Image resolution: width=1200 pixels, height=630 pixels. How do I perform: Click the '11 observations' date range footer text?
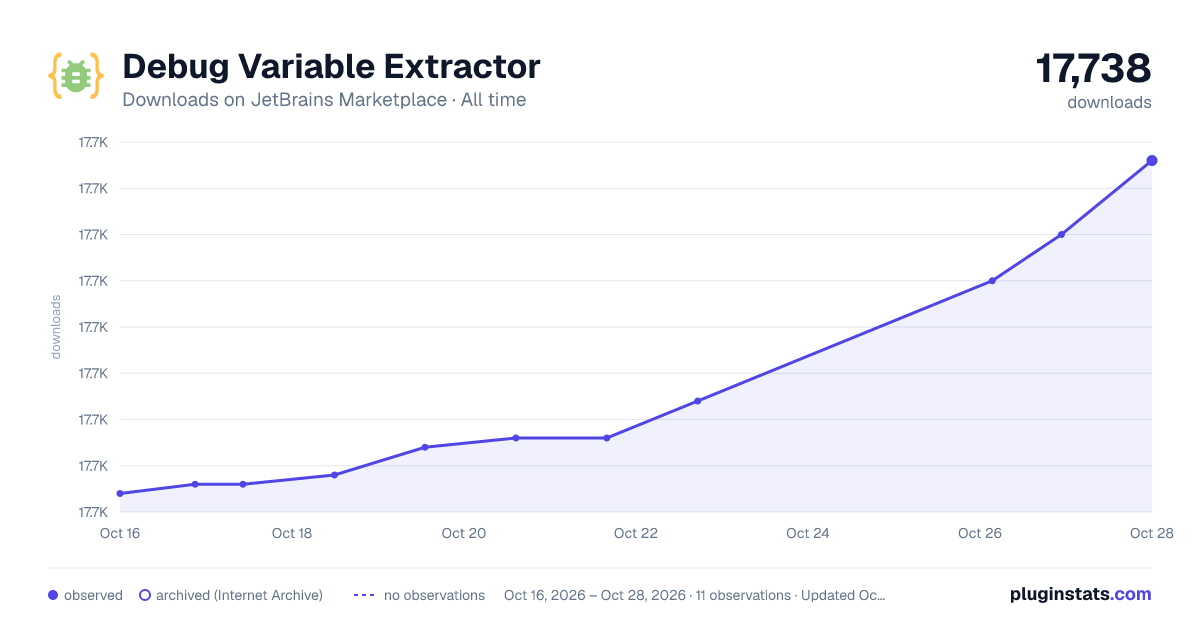tap(695, 595)
